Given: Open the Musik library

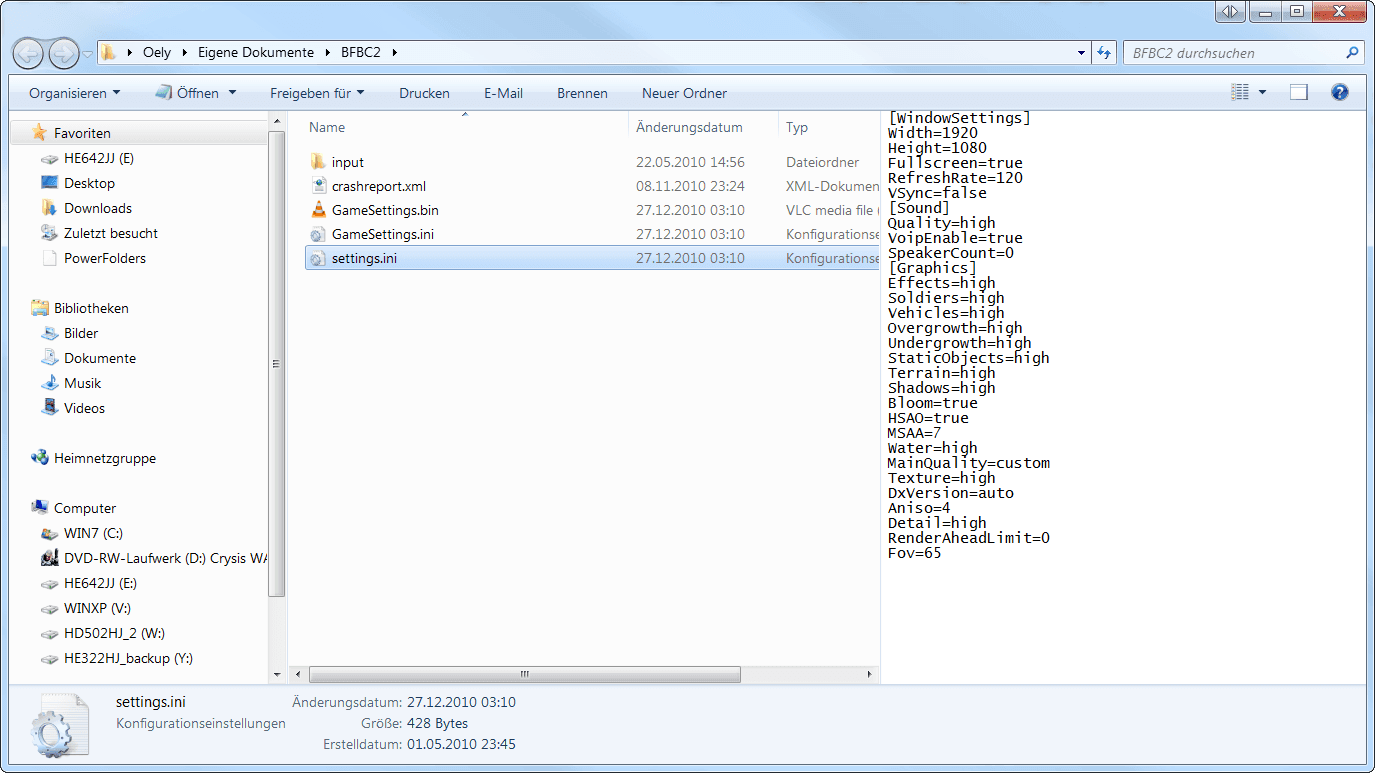Looking at the screenshot, I should pos(83,383).
